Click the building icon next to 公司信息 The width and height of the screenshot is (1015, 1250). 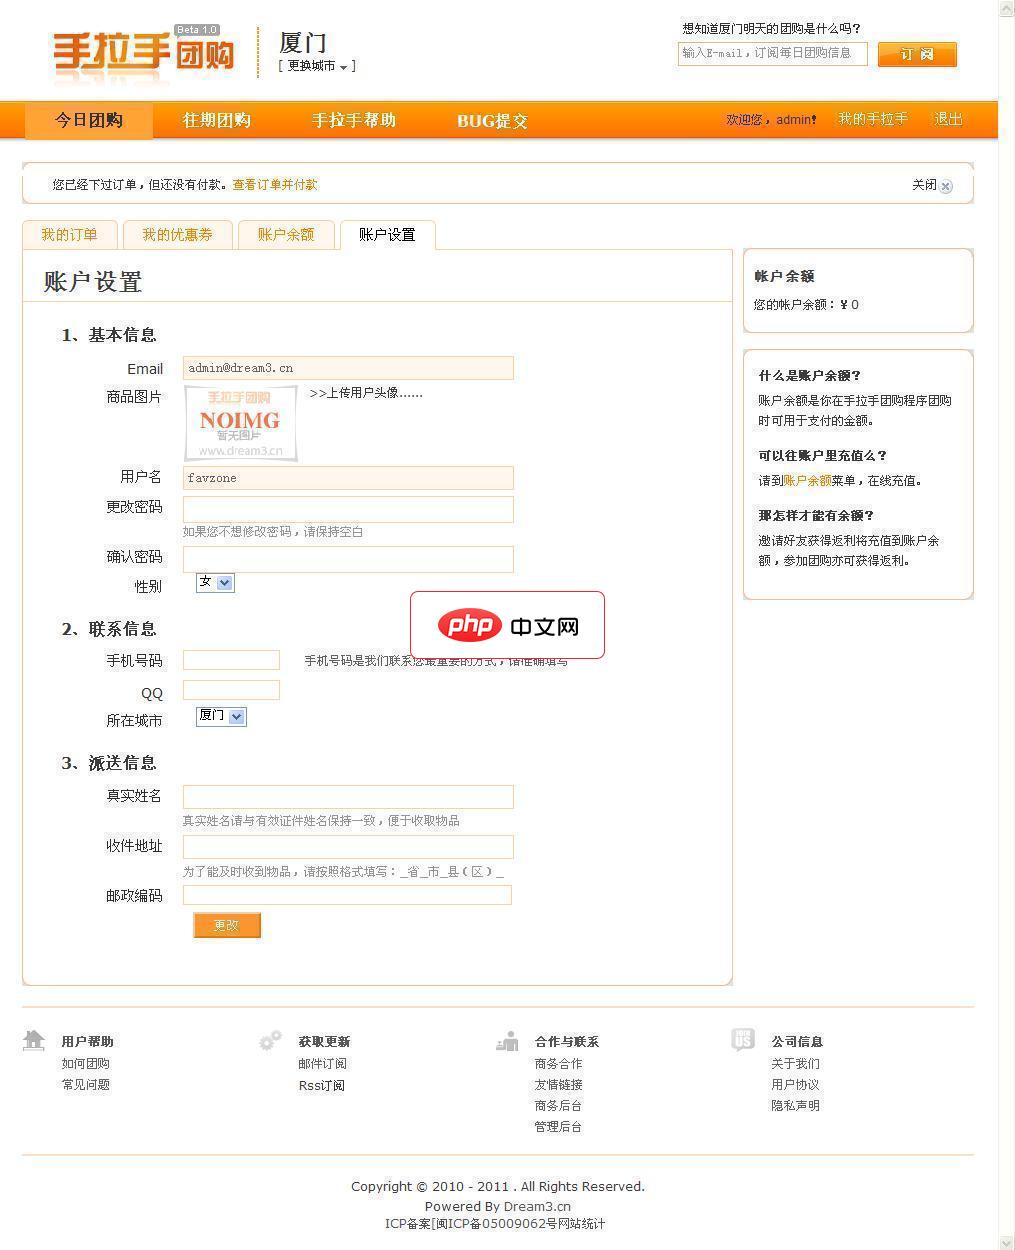(x=742, y=1040)
